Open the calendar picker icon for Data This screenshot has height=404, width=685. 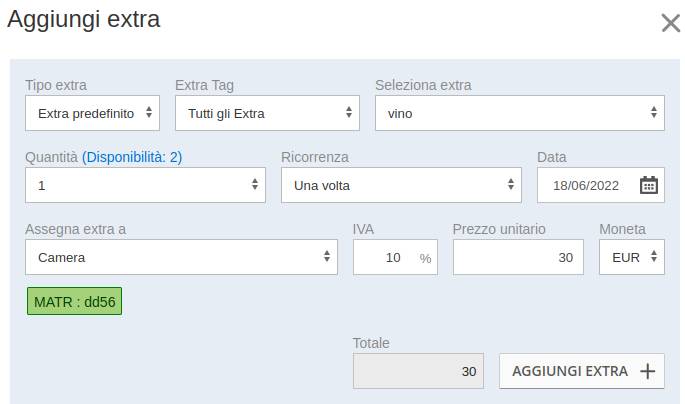click(649, 185)
